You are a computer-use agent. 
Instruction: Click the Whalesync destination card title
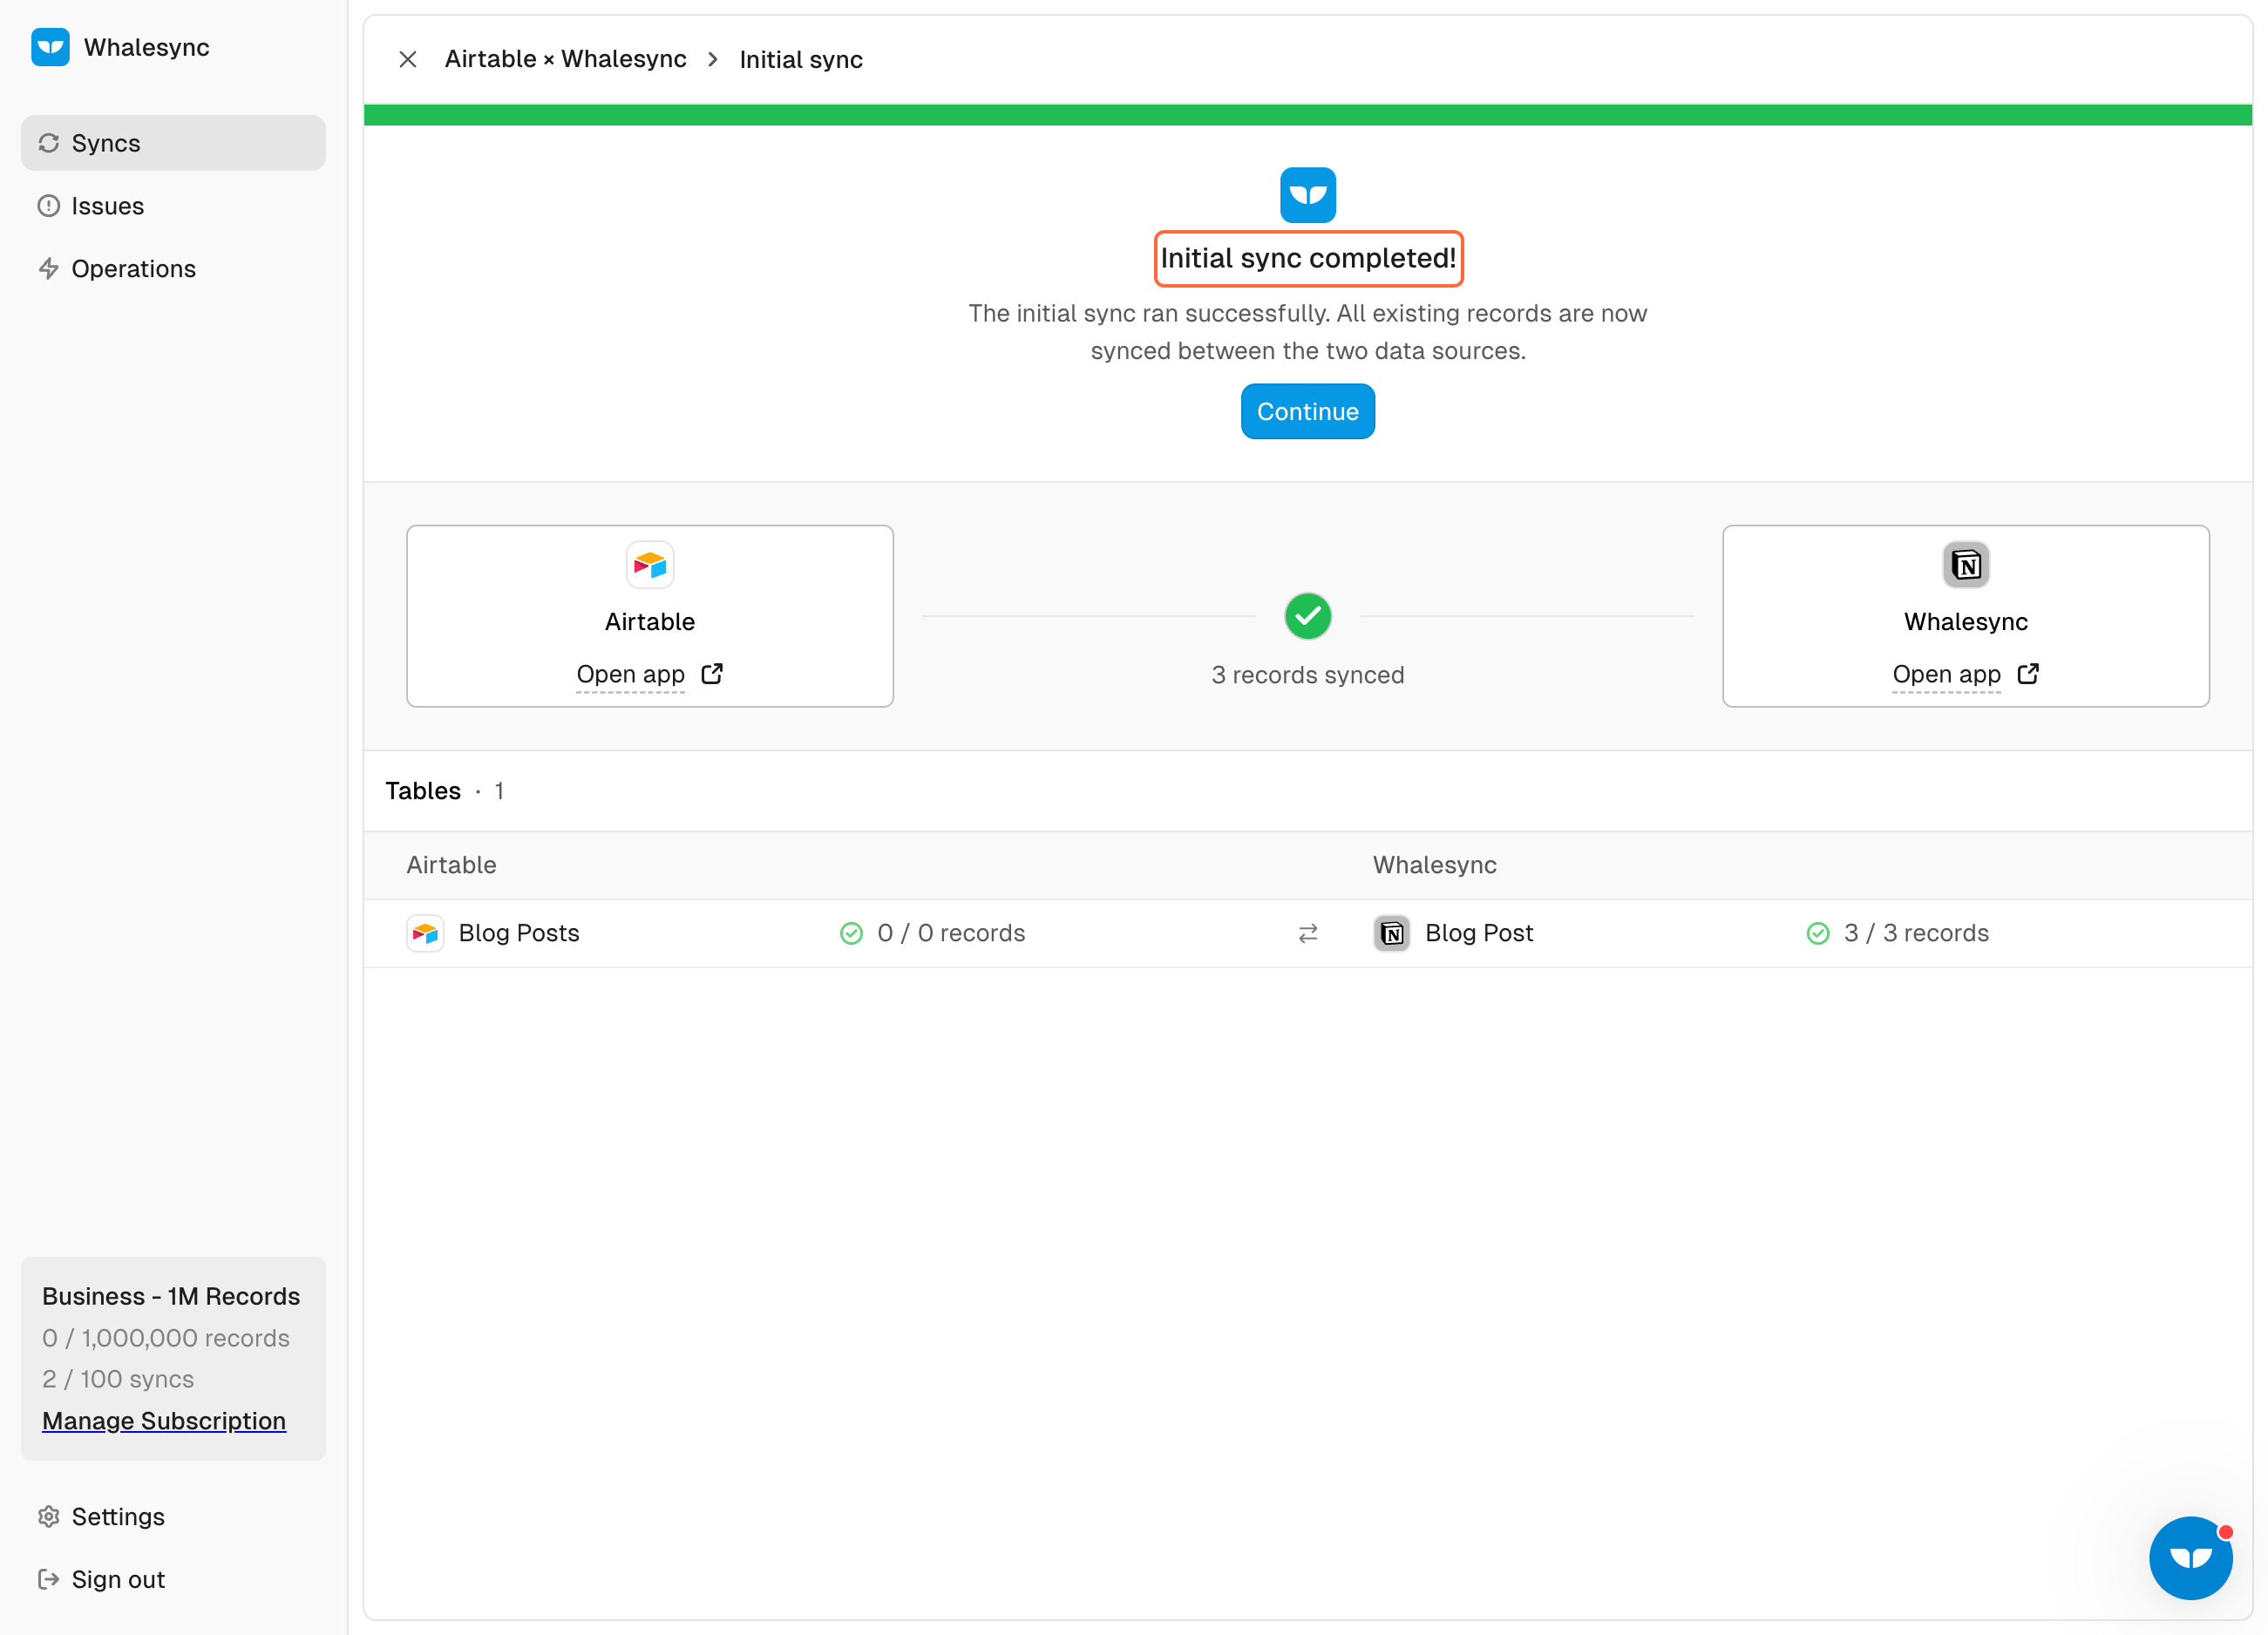point(1966,622)
